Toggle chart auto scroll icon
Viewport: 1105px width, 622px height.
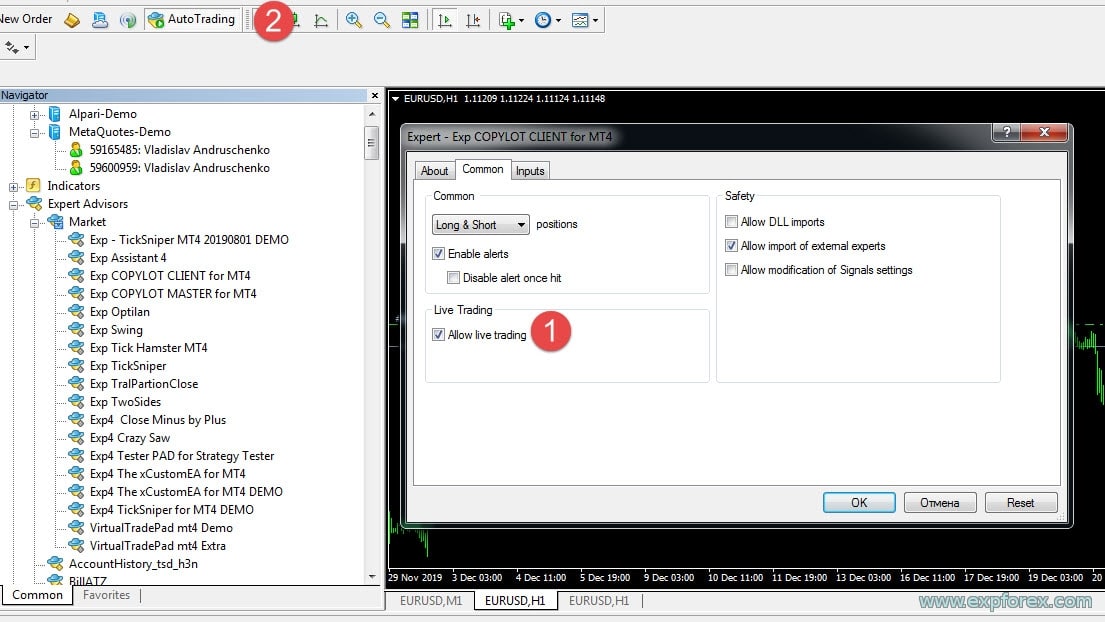(x=445, y=20)
